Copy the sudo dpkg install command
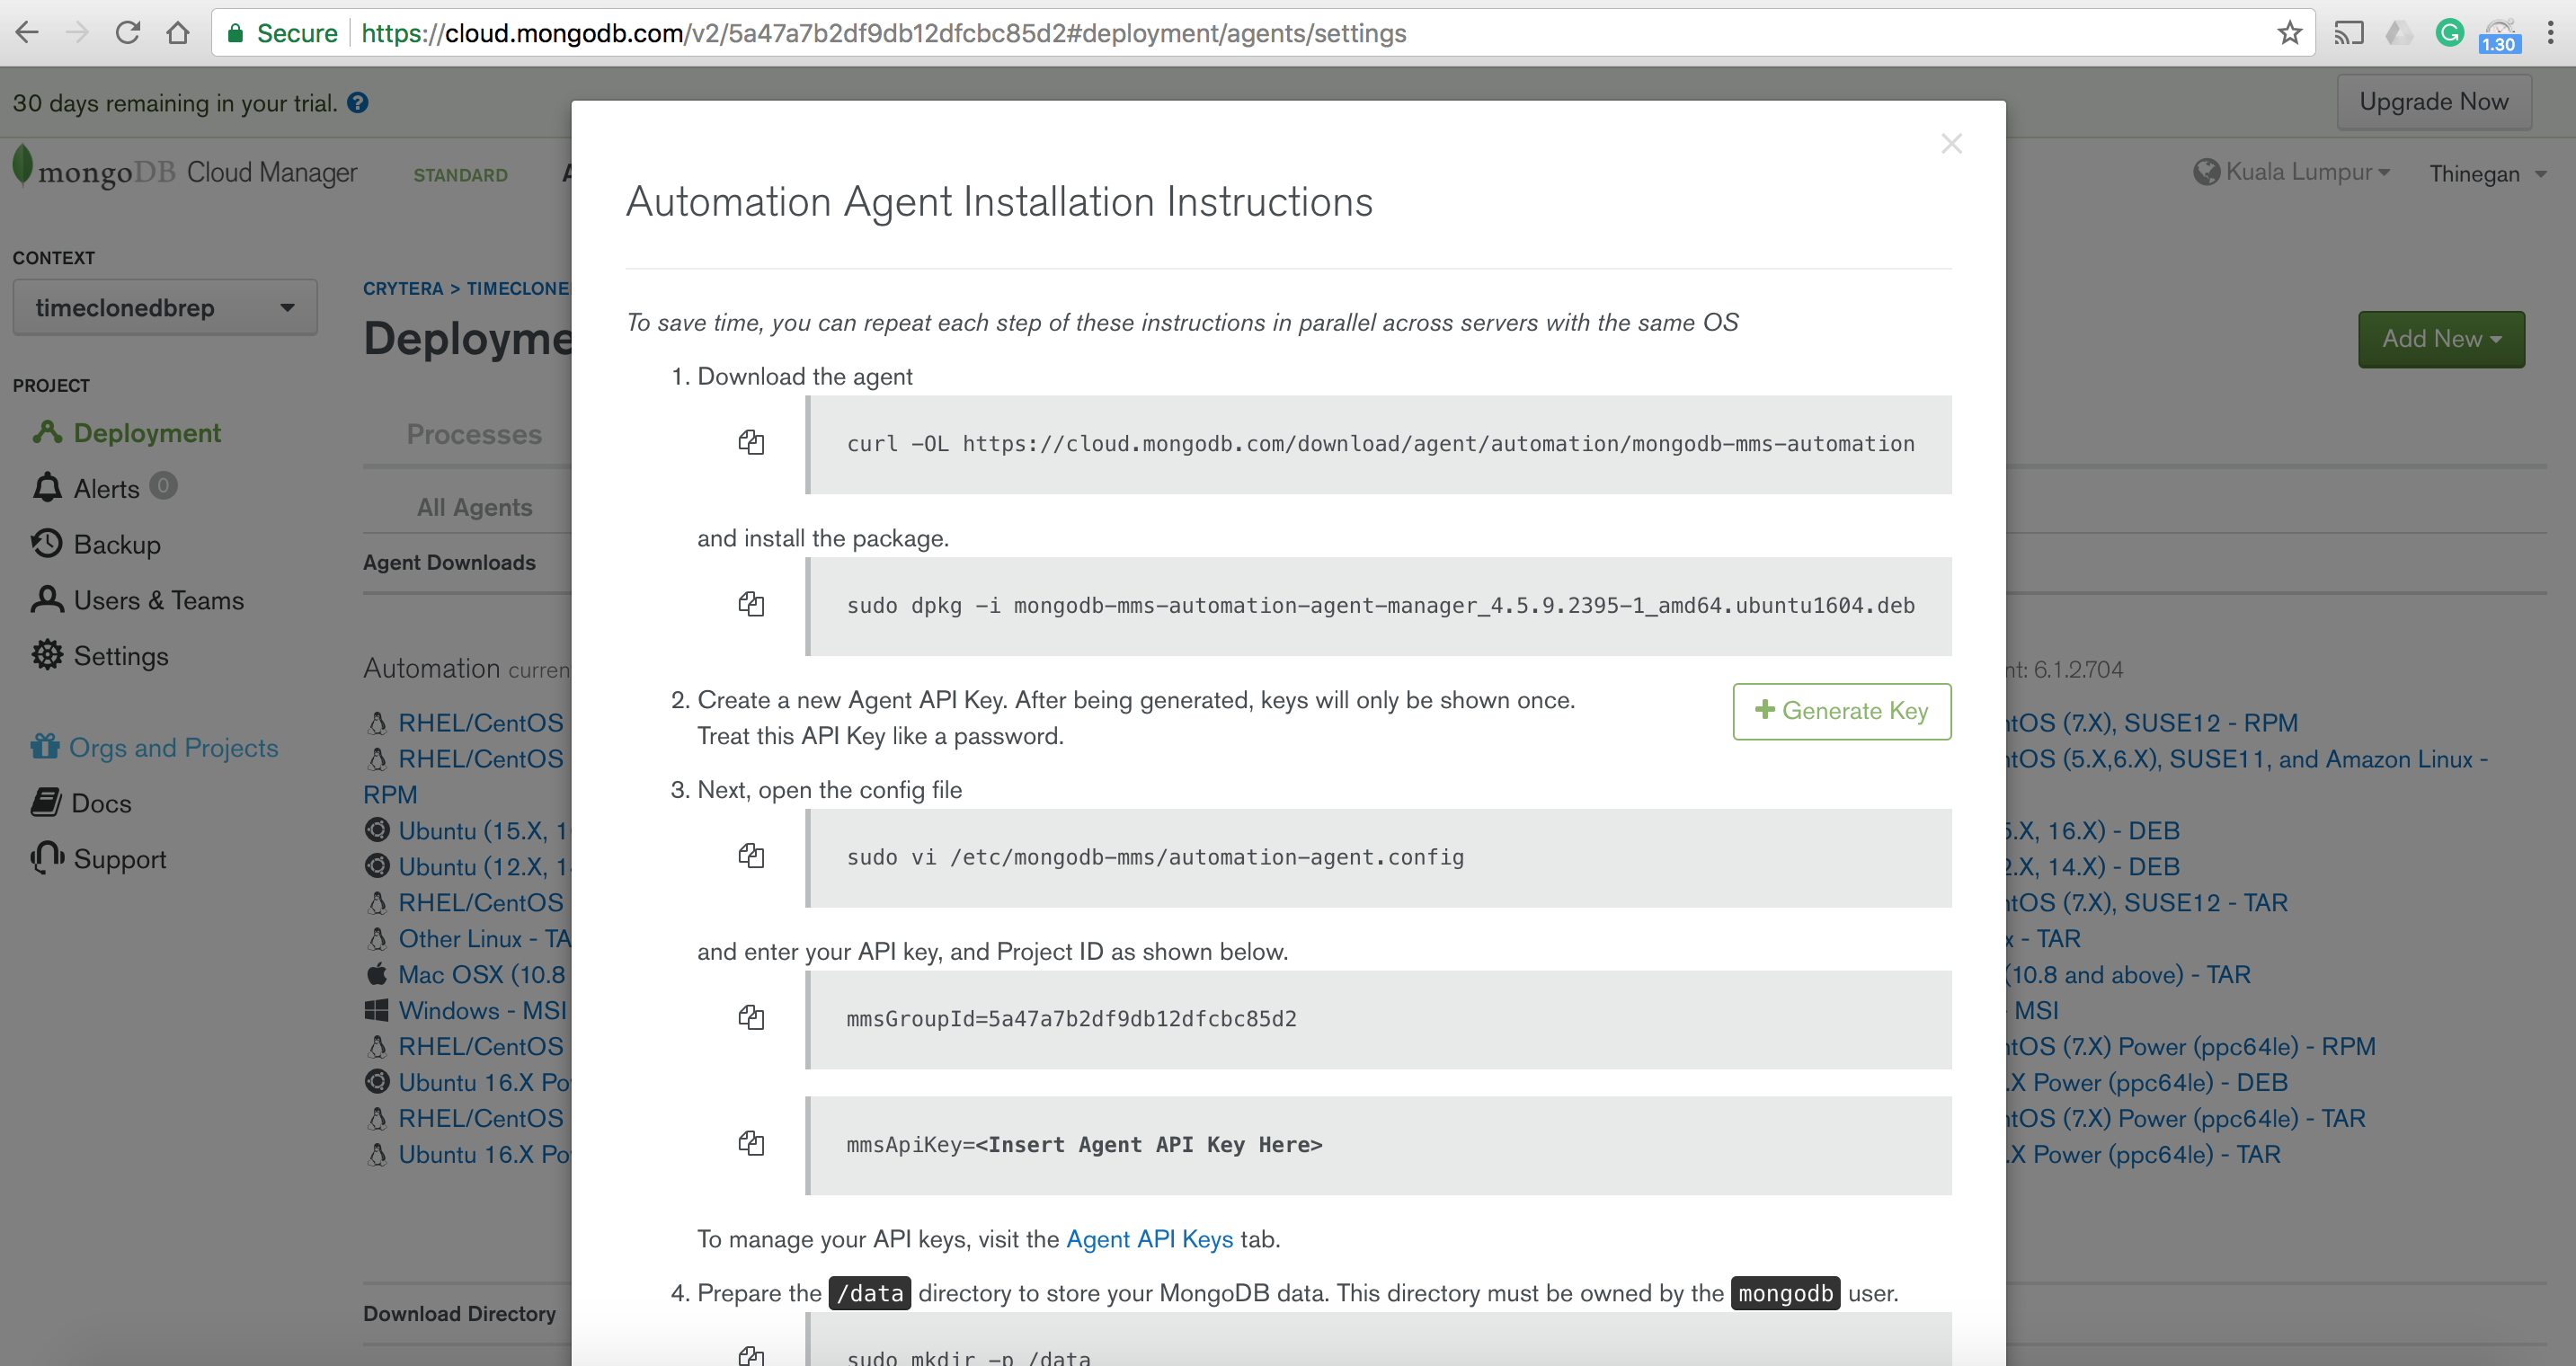The image size is (2576, 1366). coord(751,604)
